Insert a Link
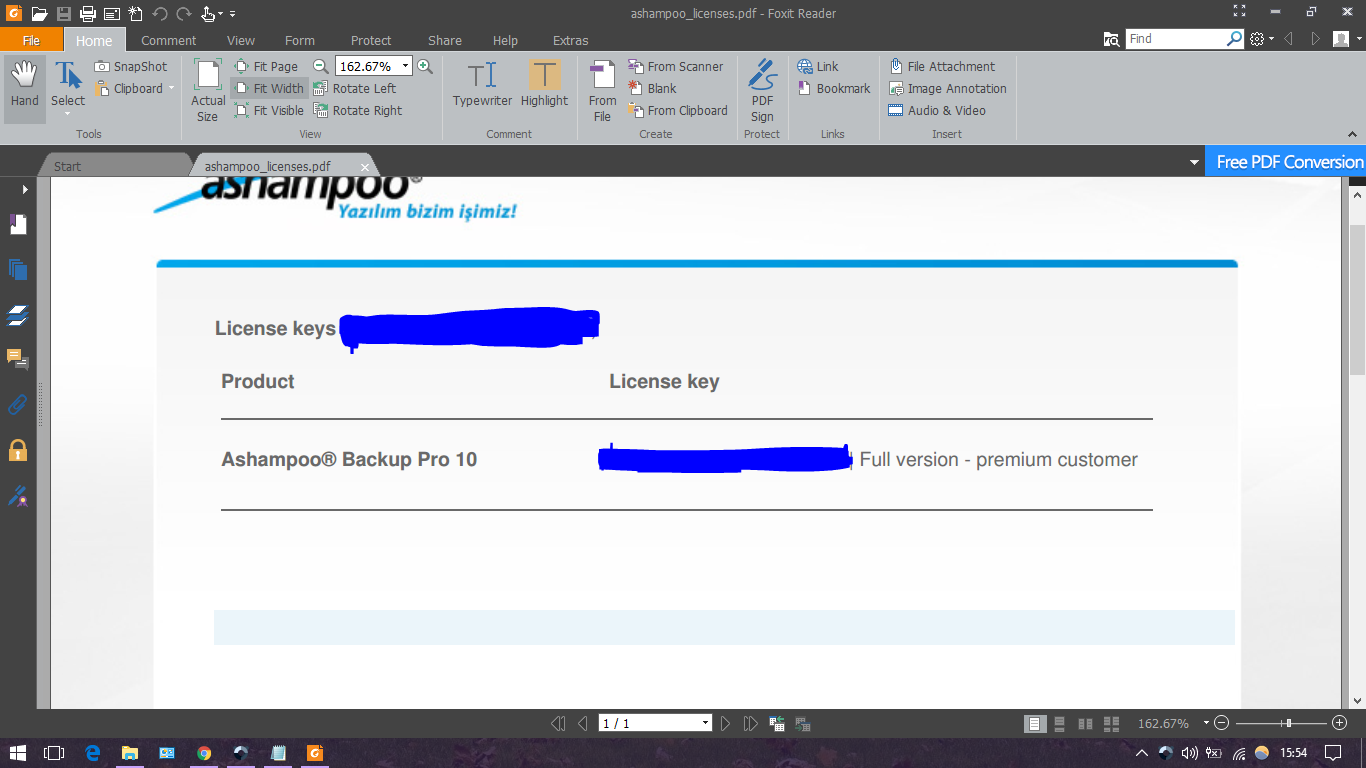Image resolution: width=1366 pixels, height=768 pixels. 818,66
